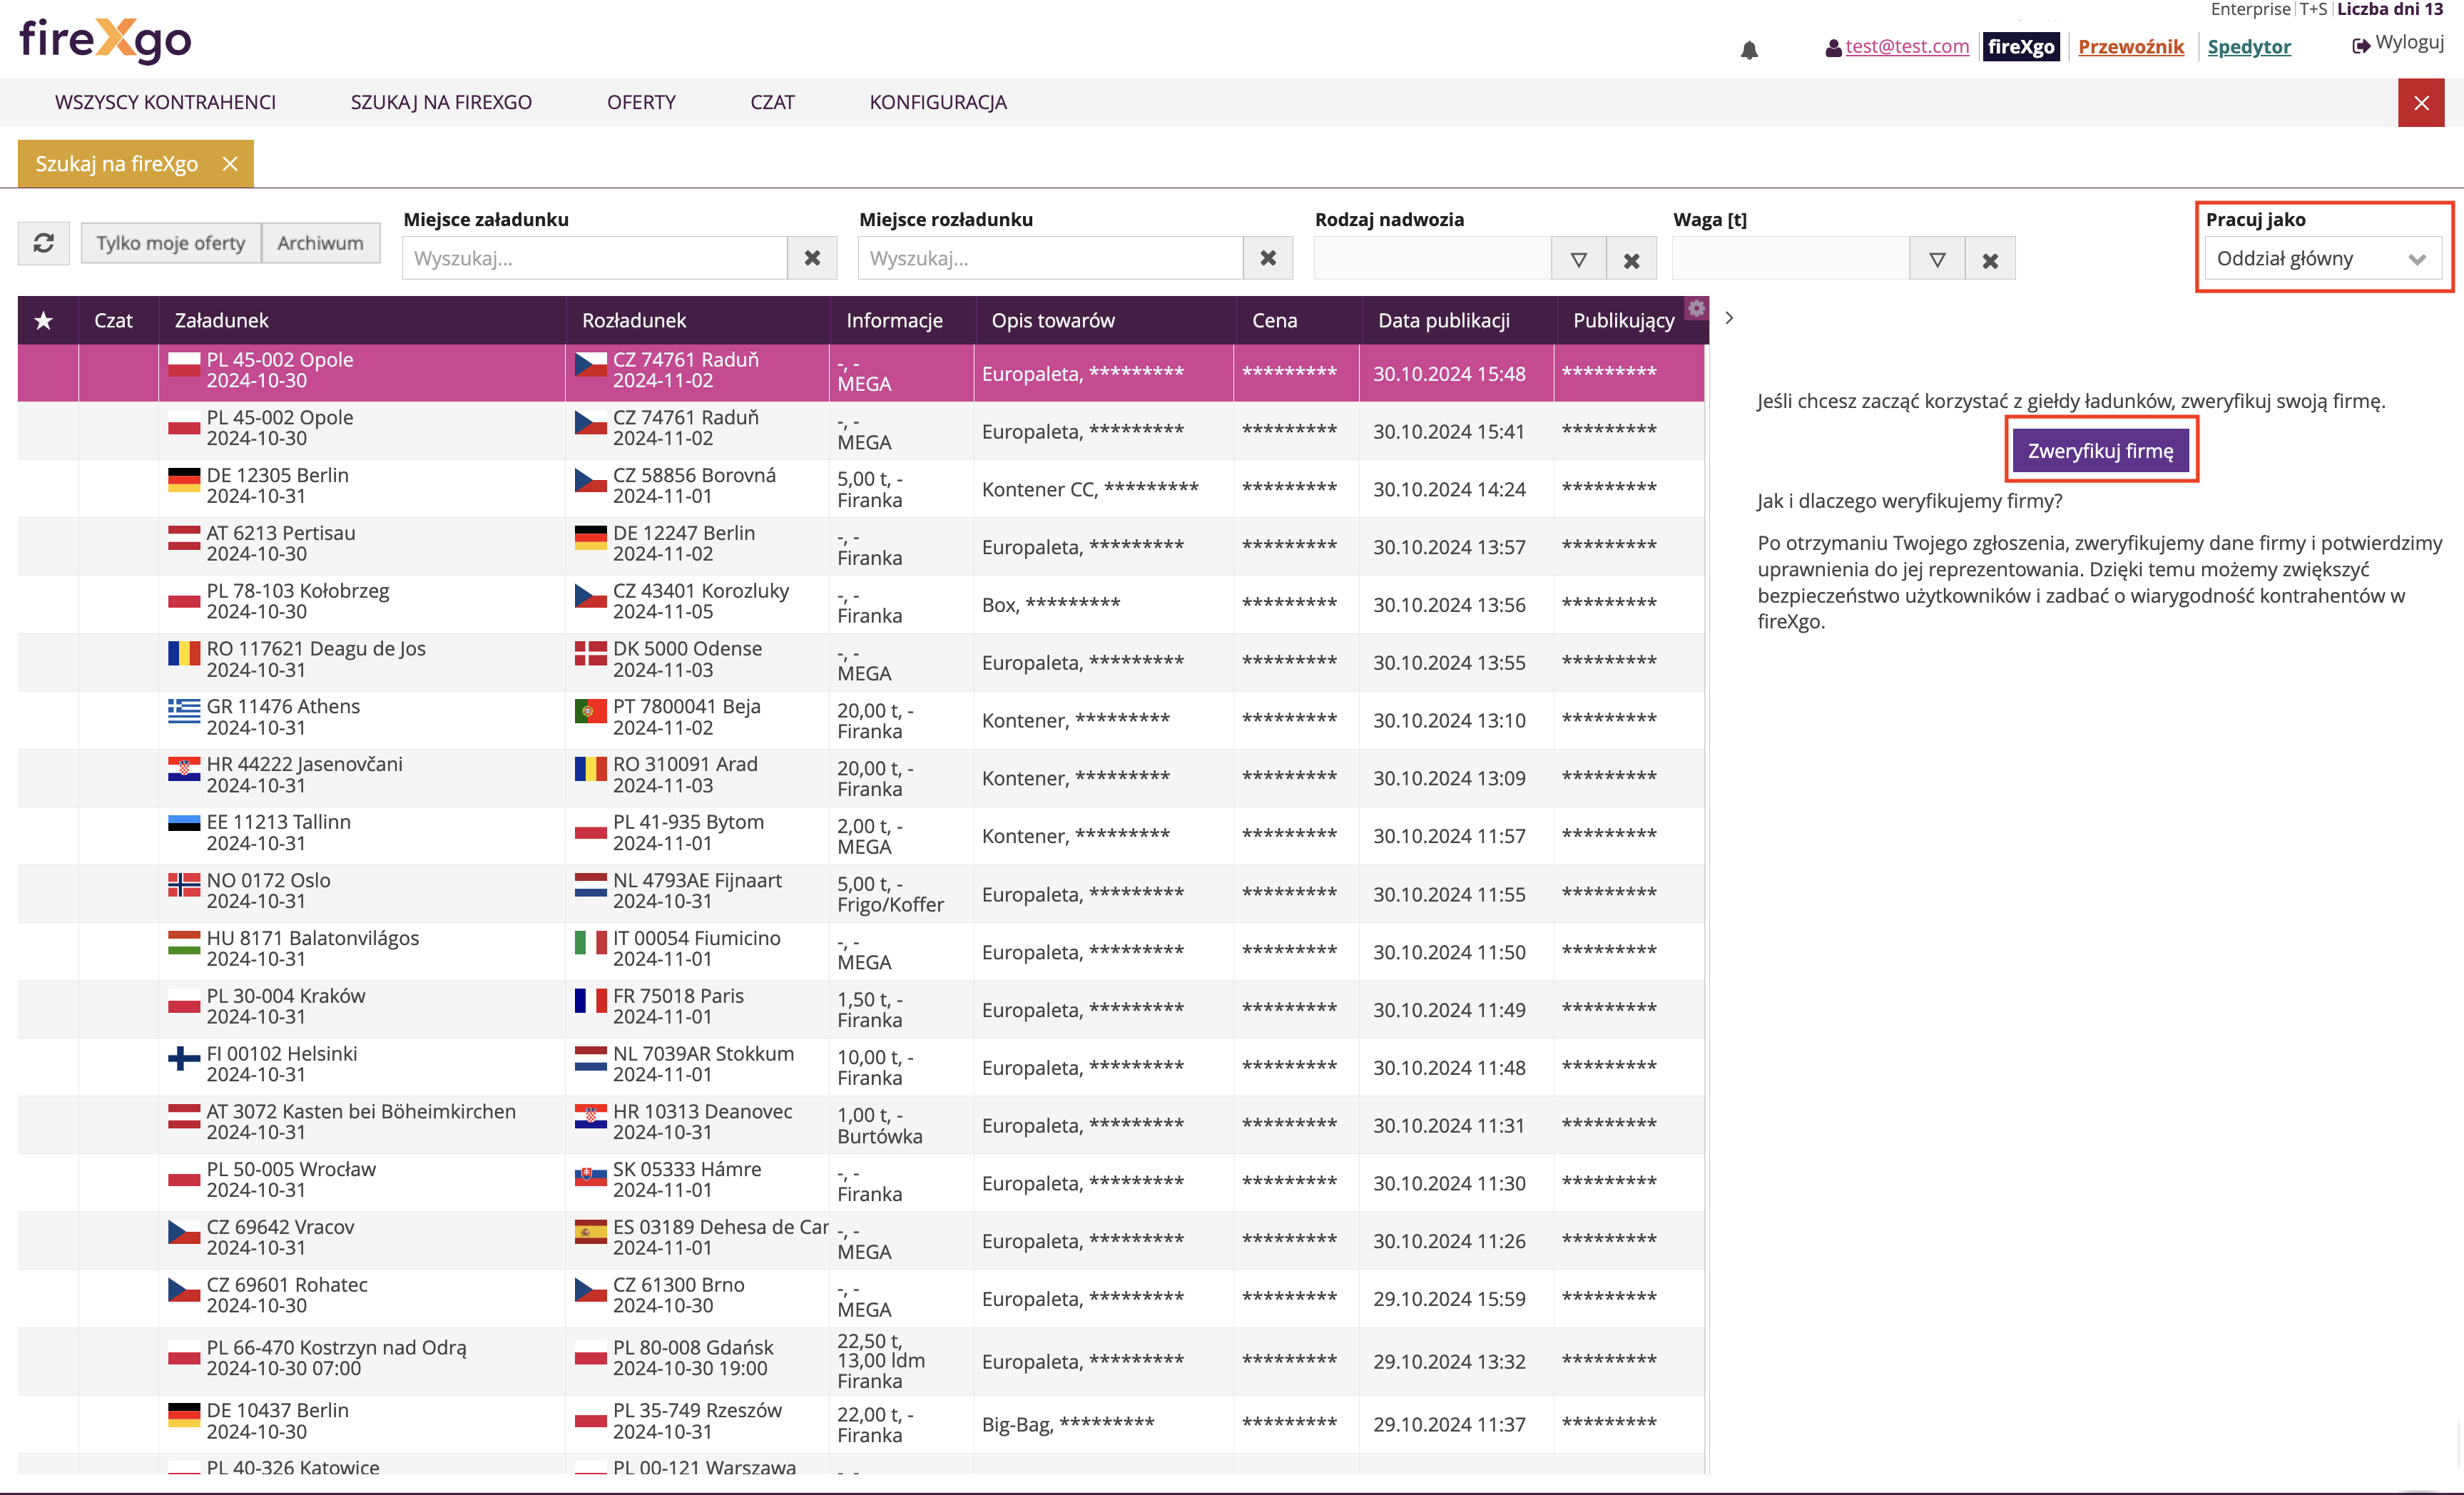This screenshot has width=2464, height=1495.
Task: Open the Waga filter dropdown
Action: [1937, 260]
